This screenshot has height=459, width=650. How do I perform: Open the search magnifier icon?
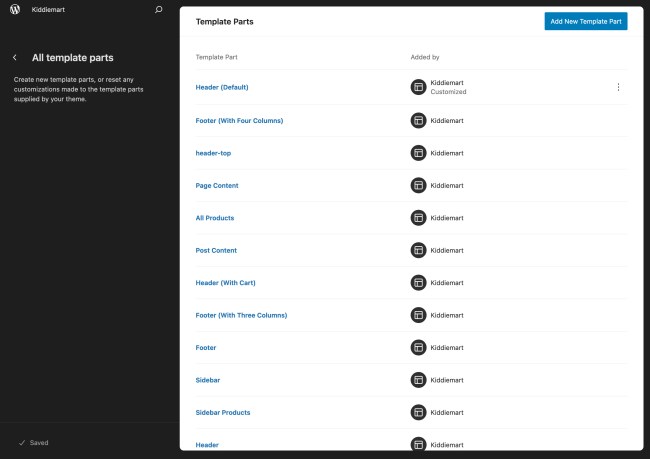point(158,9)
